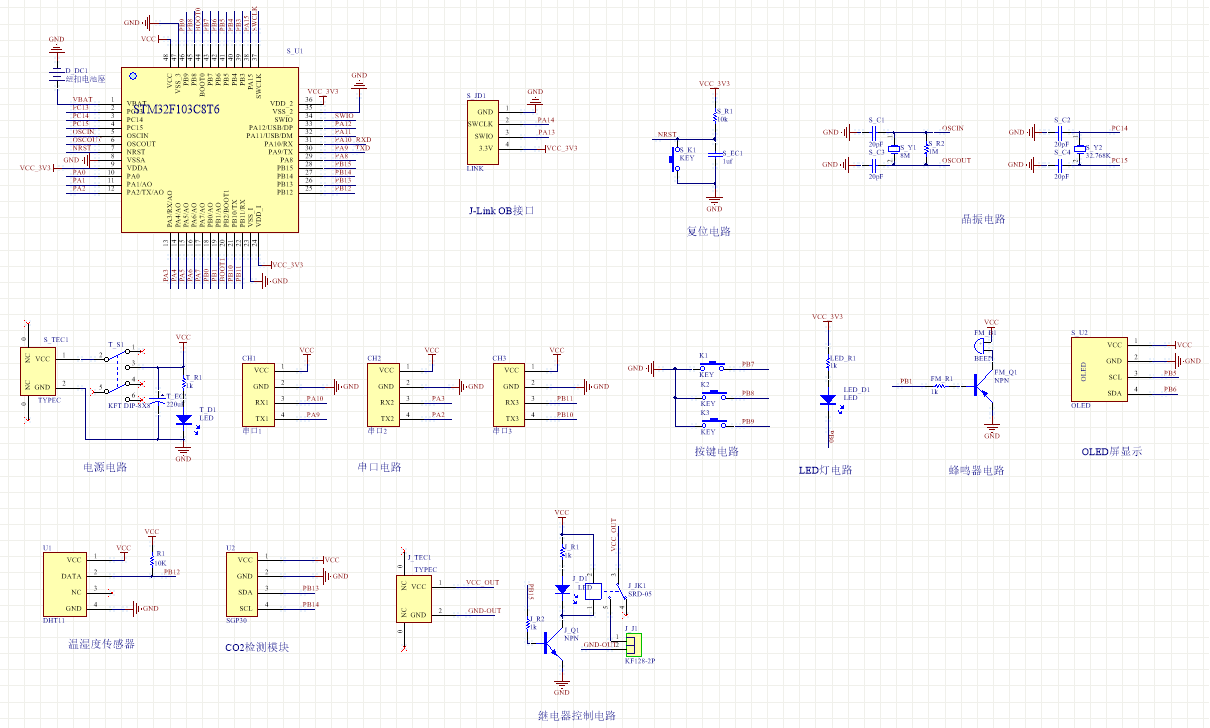Viewport: 1210px width, 728px height.
Task: Select the D_DC1 battery holder symbol
Action: (x=56, y=74)
